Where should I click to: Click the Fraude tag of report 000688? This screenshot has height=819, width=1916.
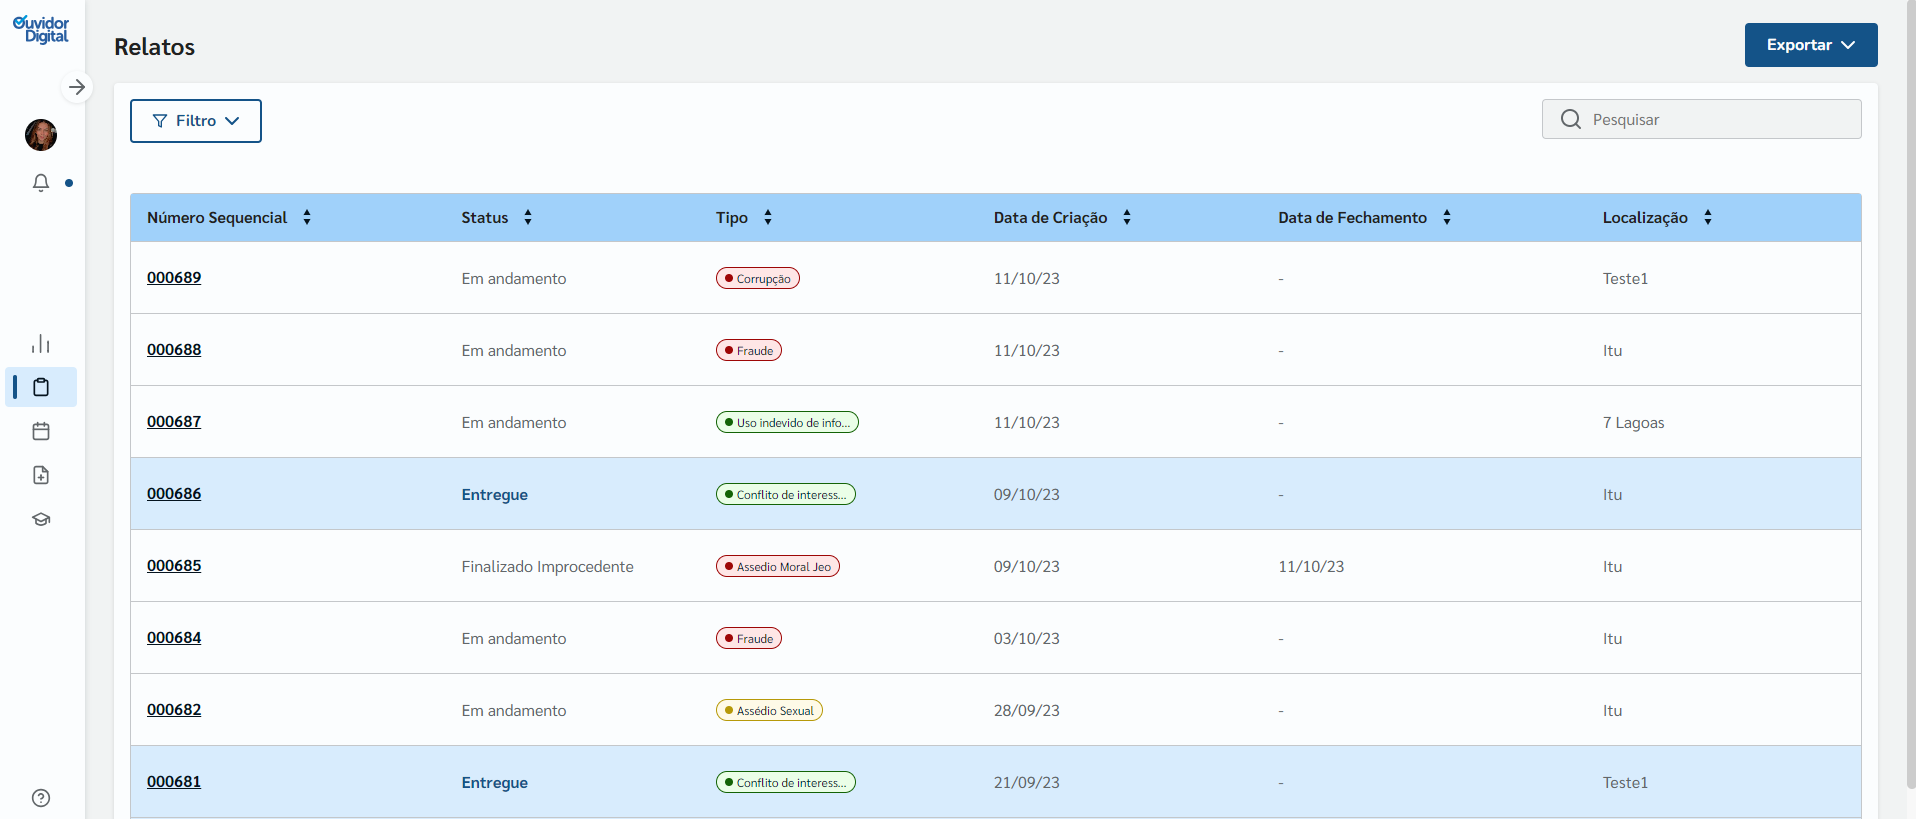[x=749, y=351]
